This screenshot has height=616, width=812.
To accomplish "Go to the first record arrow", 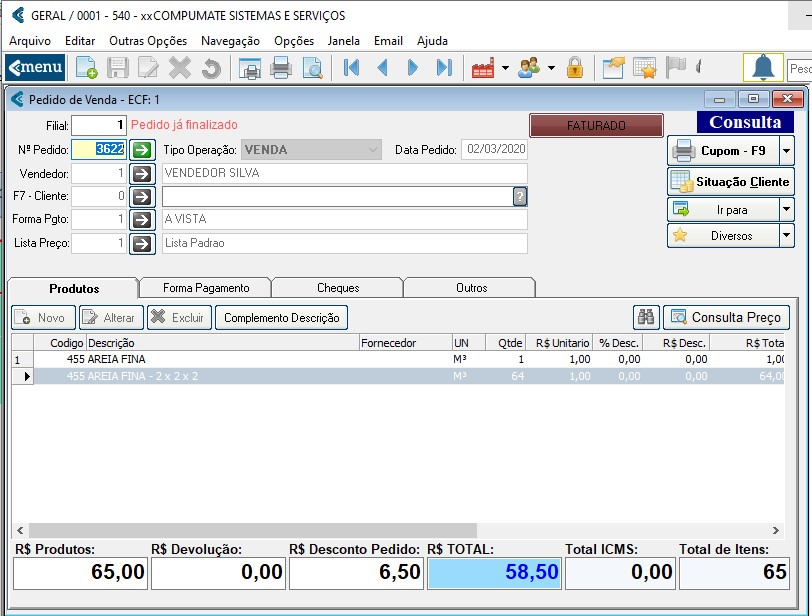I will click(x=350, y=68).
